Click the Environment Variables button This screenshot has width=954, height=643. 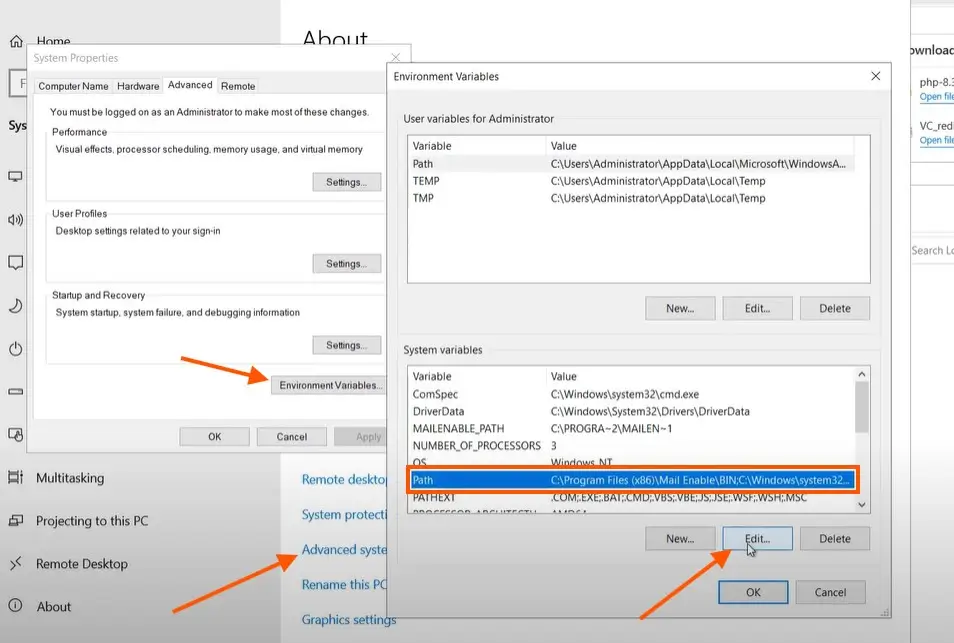point(329,385)
